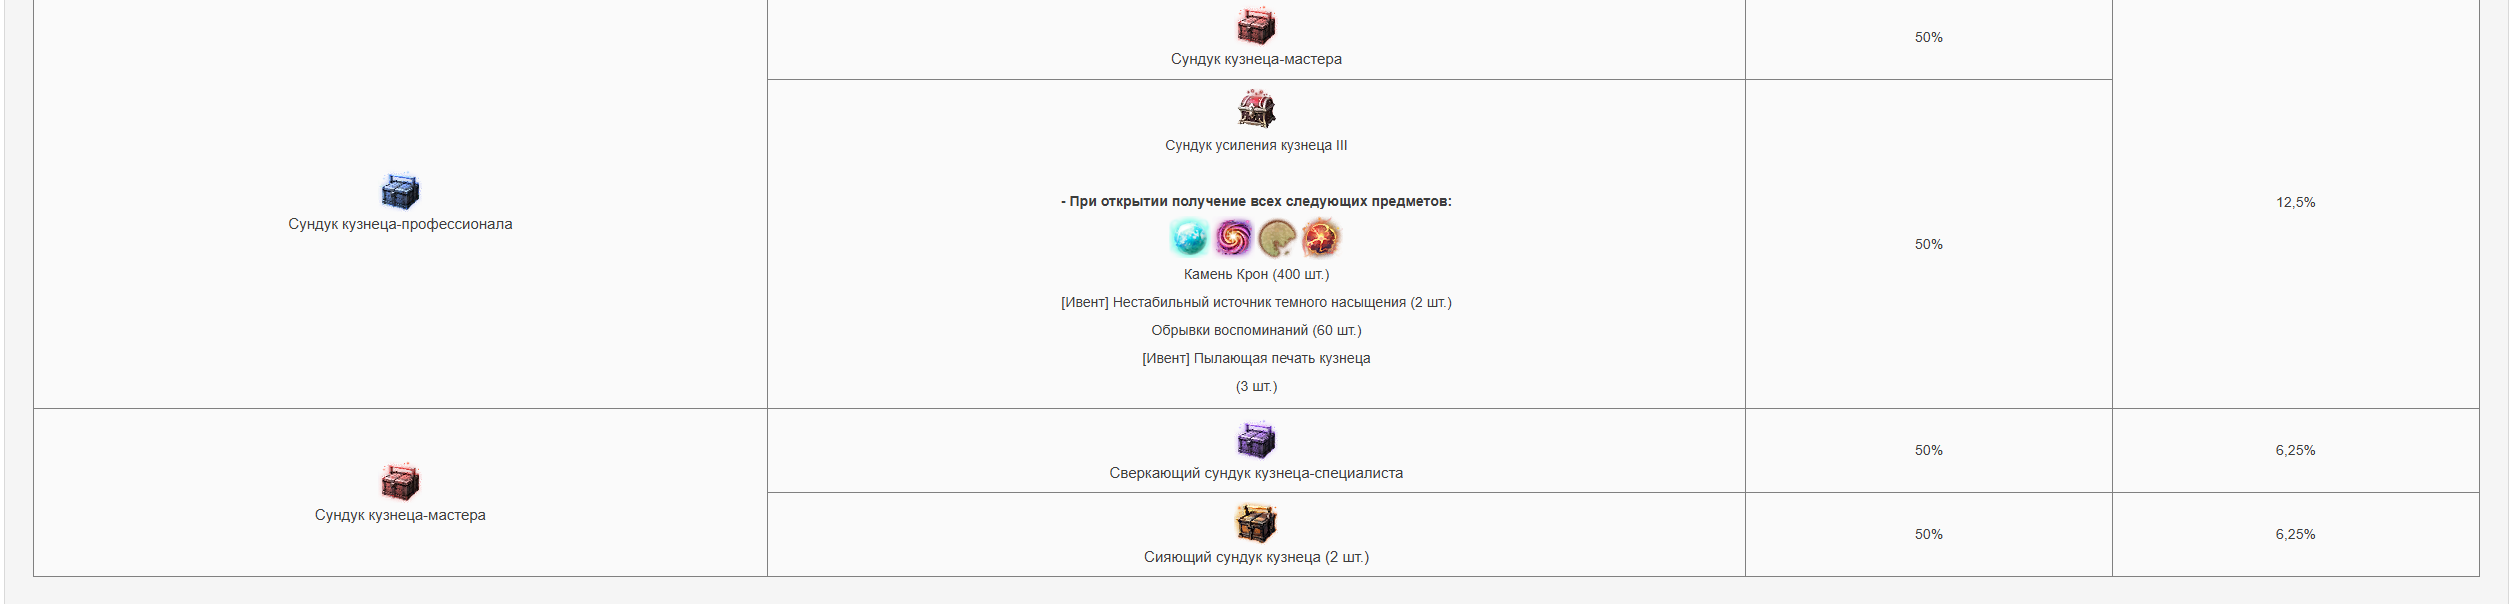The image size is (2513, 604).
Task: Click the Камень Крон (400 шт.) text
Action: 1256,274
